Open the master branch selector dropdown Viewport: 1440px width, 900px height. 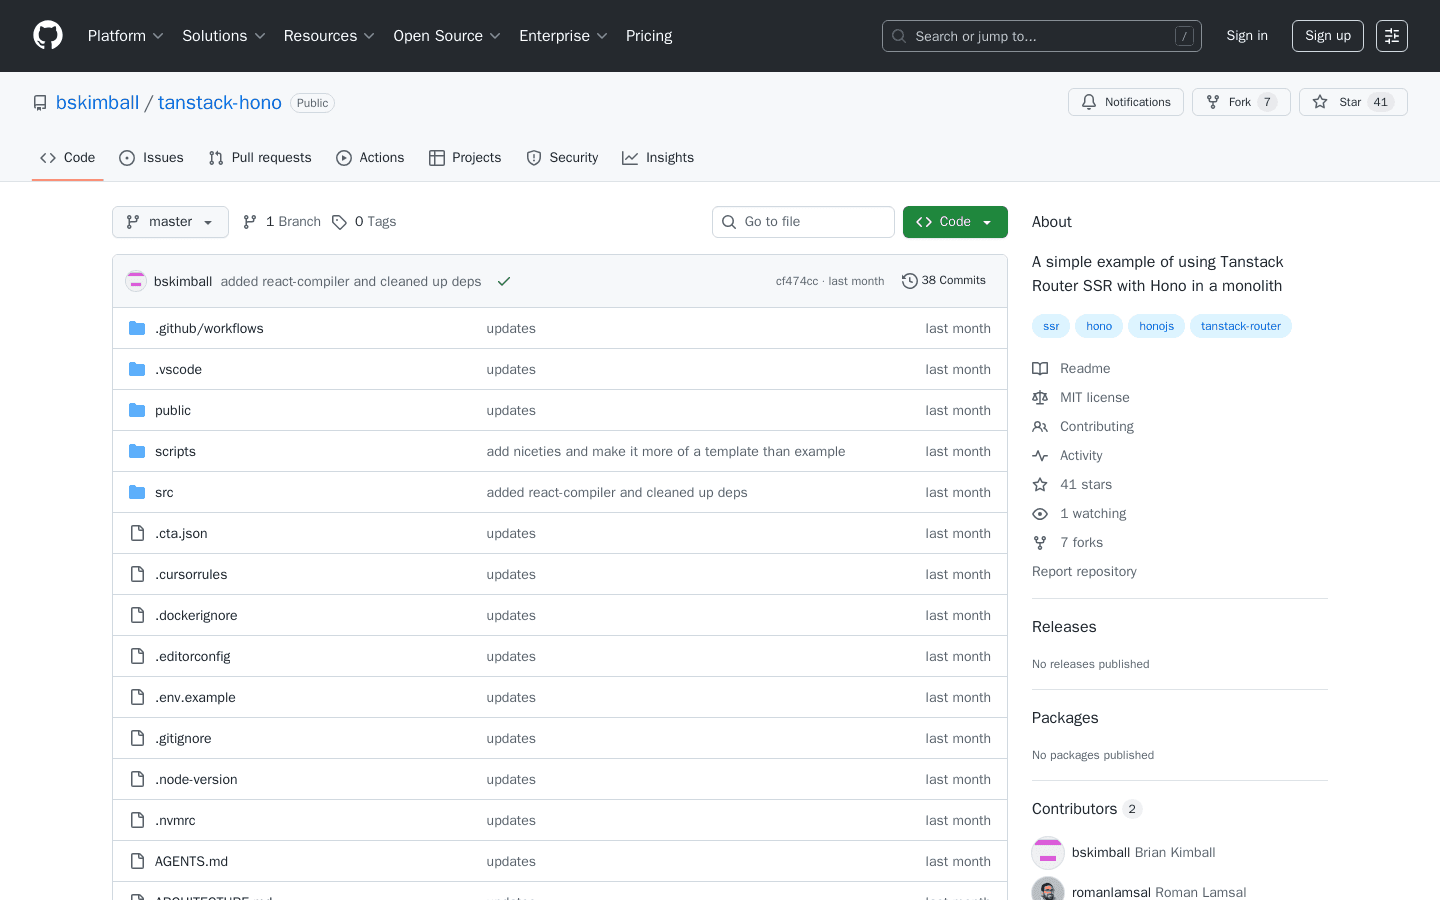170,222
